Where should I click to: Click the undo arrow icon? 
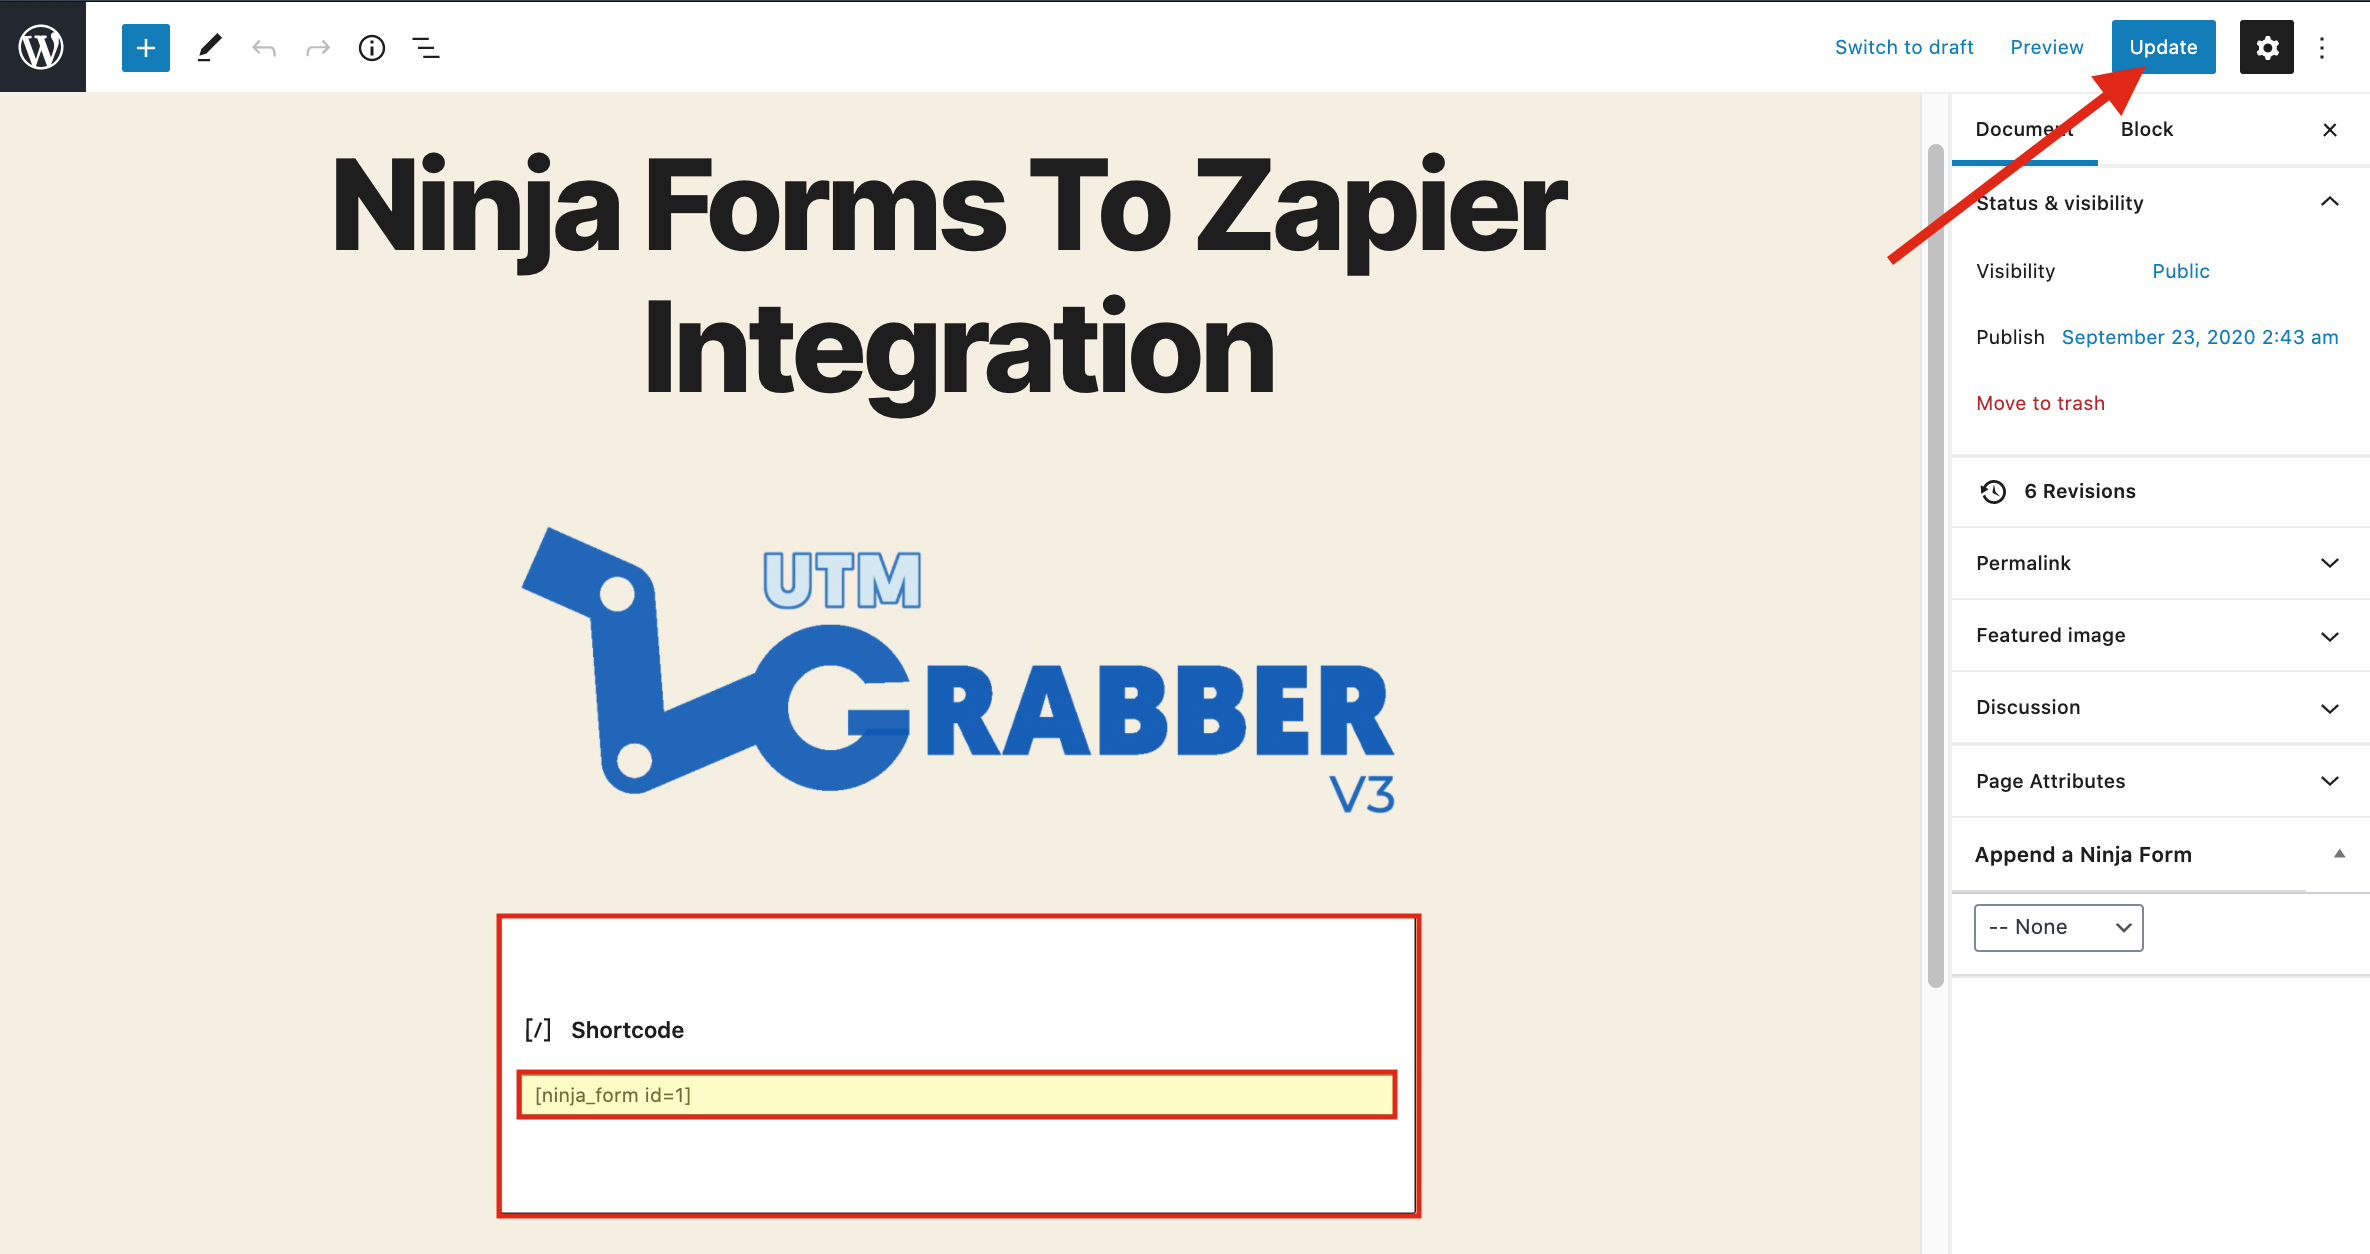pos(262,45)
